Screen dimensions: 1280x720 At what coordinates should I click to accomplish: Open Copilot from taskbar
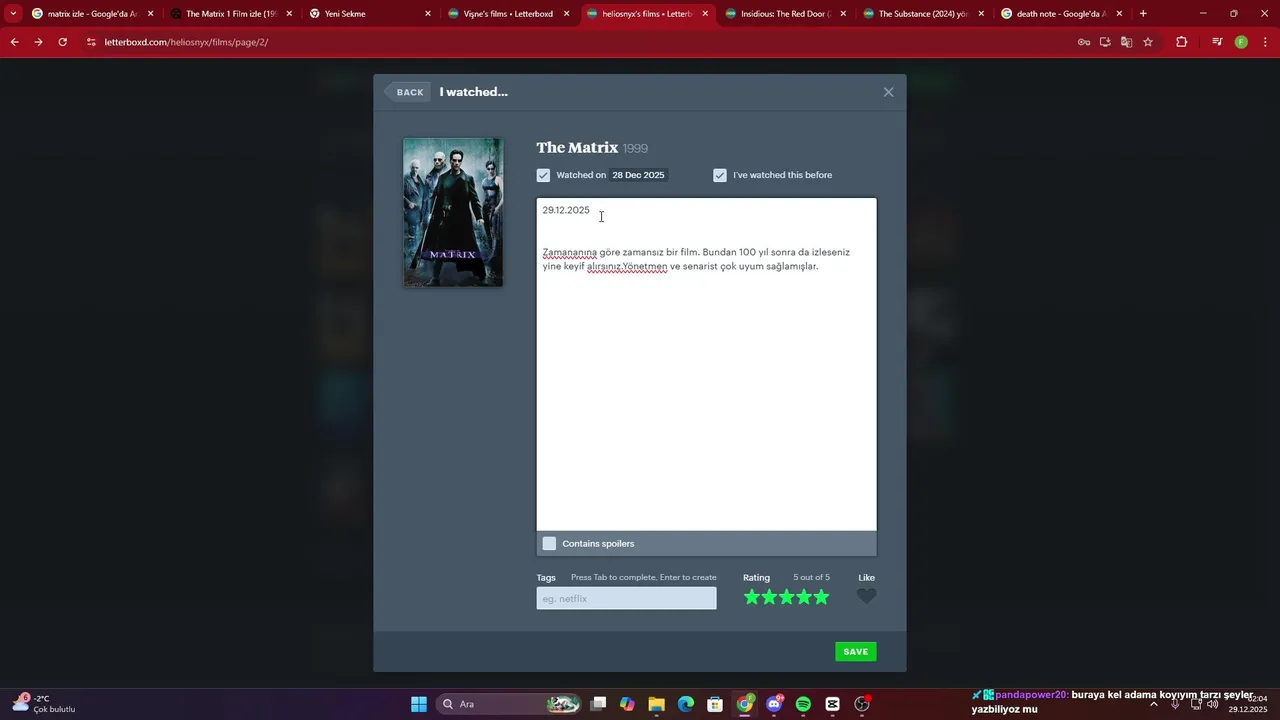(x=627, y=704)
